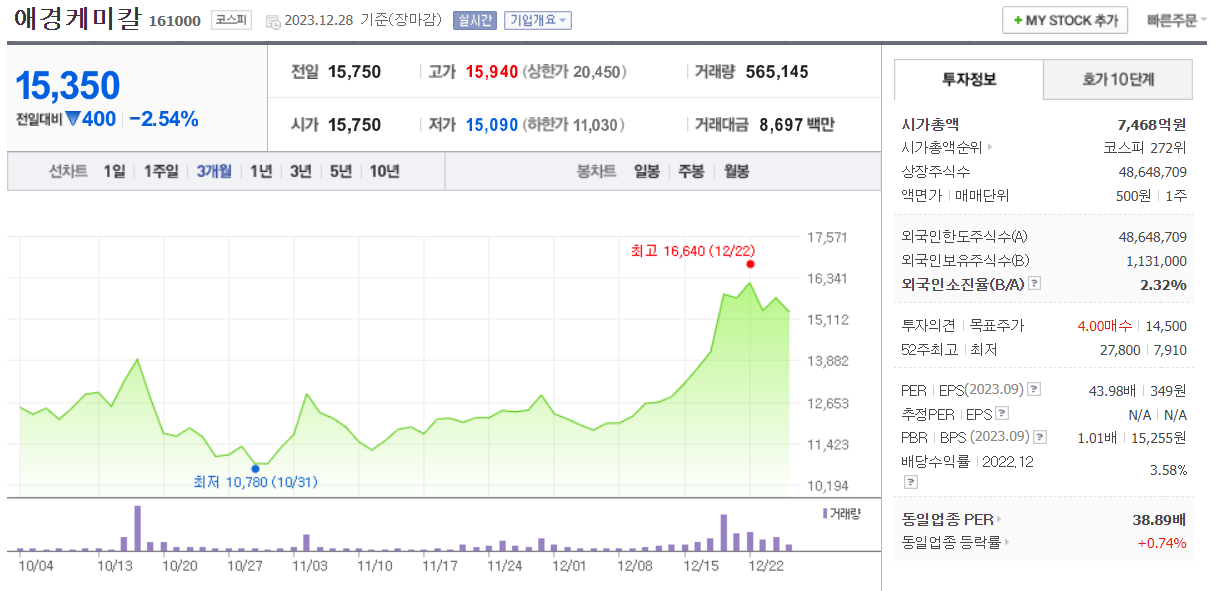This screenshot has width=1225, height=591.
Task: Select the 1일 line chart period
Action: tap(114, 171)
